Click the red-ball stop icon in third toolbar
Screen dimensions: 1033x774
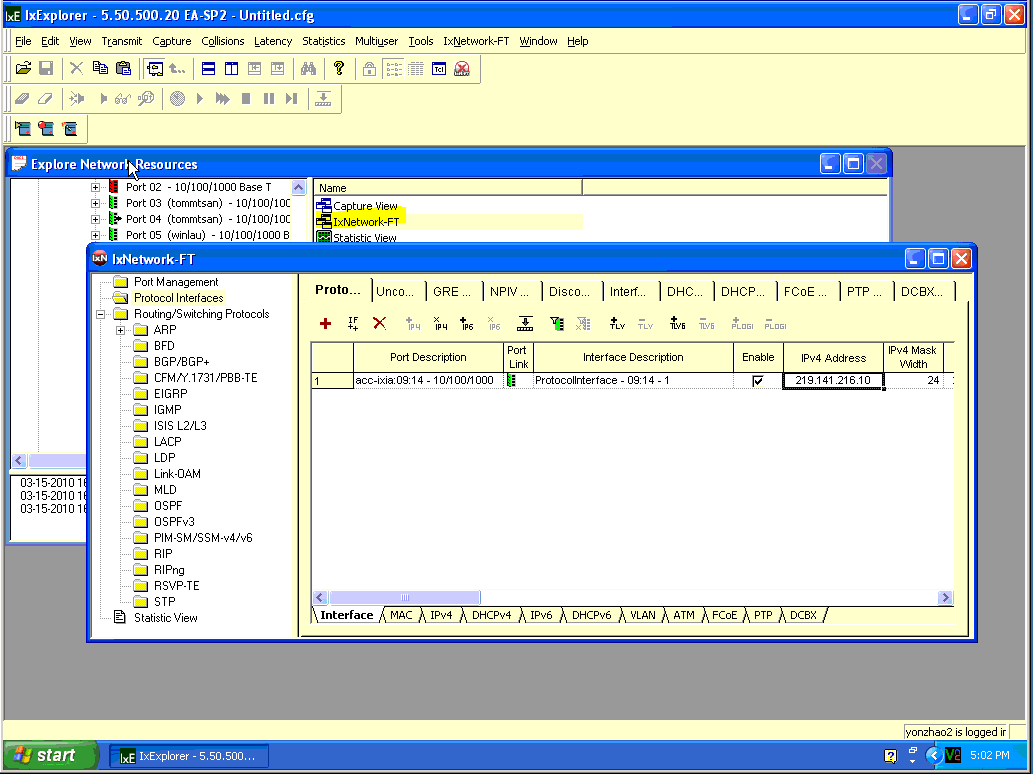coord(46,128)
